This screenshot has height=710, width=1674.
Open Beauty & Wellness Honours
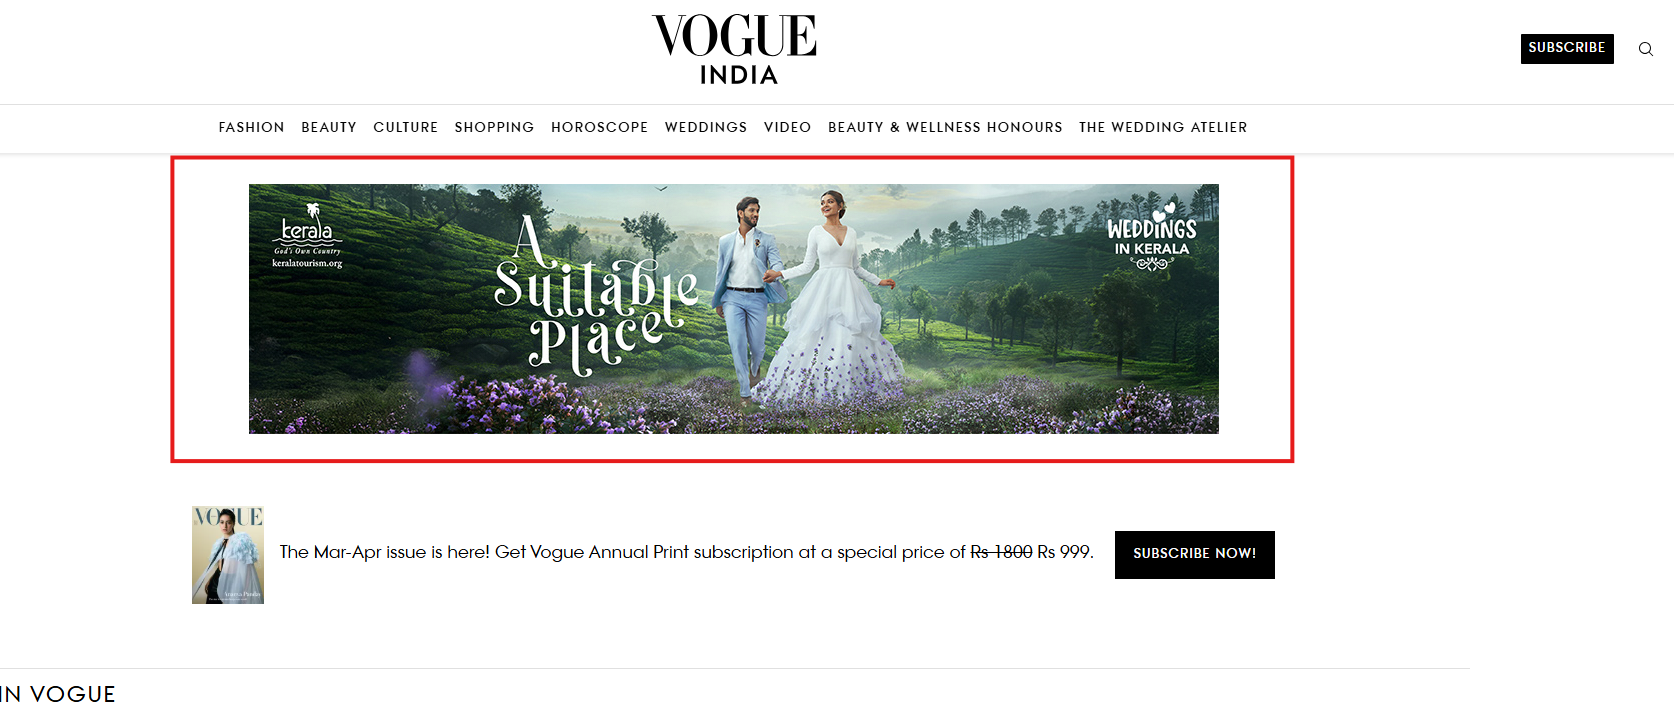(945, 127)
